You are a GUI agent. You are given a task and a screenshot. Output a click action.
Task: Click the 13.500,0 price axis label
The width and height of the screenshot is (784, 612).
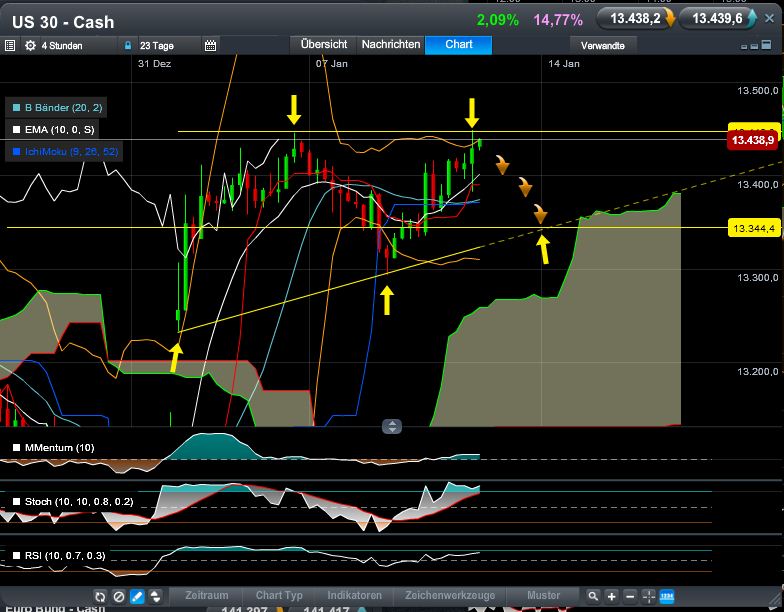(758, 90)
